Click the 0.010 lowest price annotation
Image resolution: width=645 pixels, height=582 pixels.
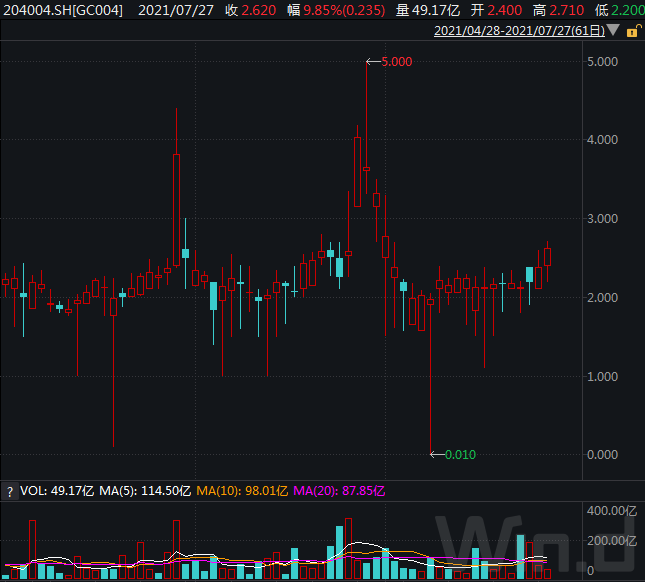[460, 454]
